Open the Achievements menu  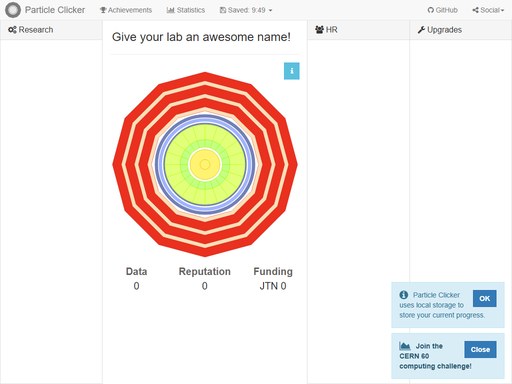tap(126, 10)
